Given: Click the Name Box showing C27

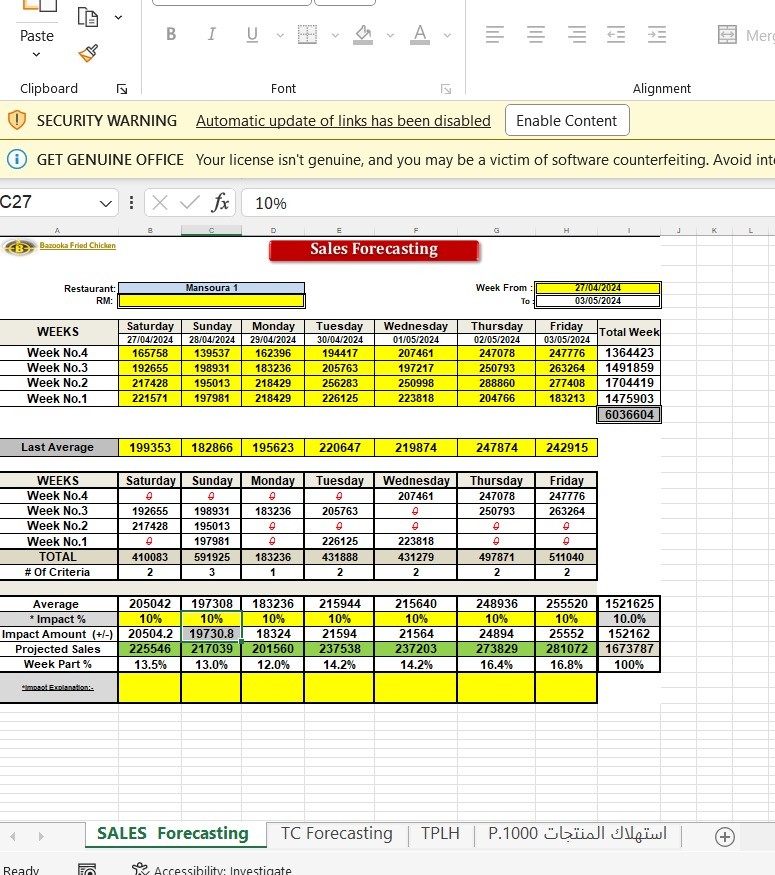Looking at the screenshot, I should click(47, 202).
